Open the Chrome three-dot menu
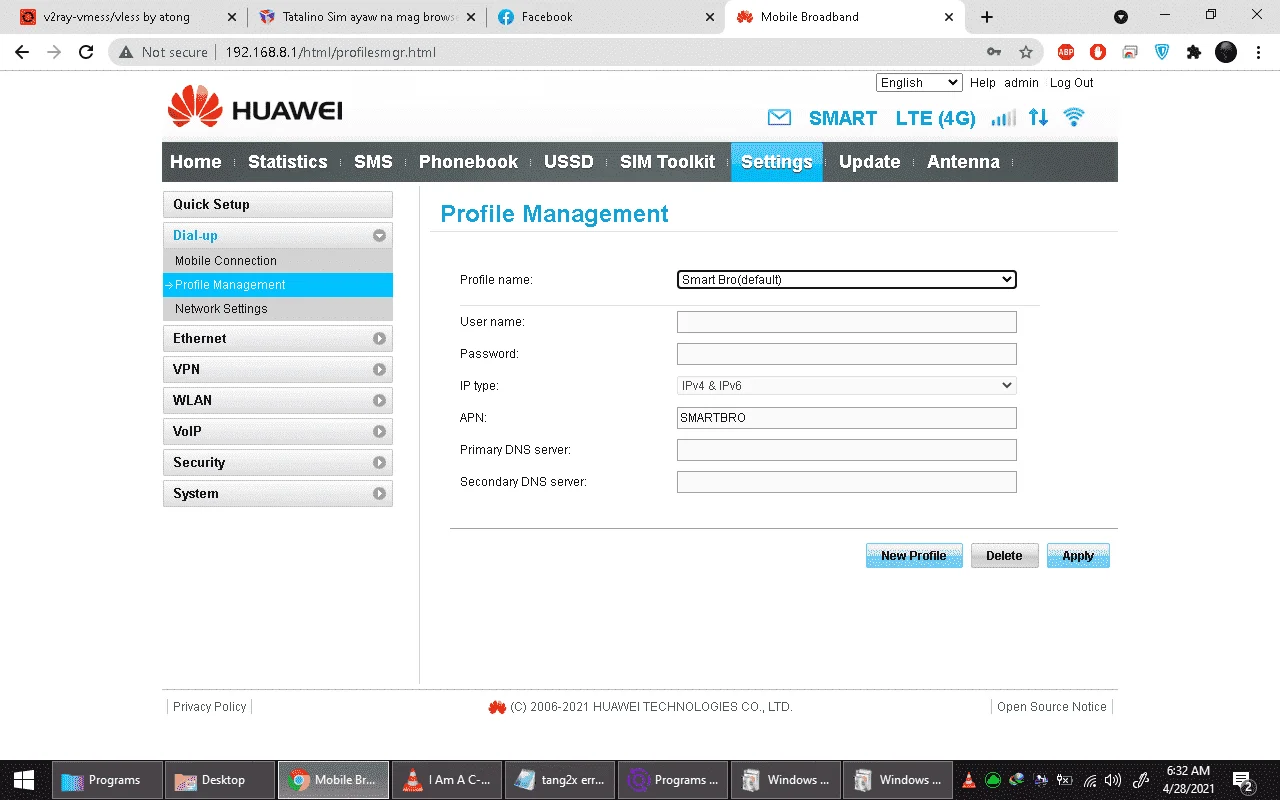Image resolution: width=1280 pixels, height=800 pixels. [x=1258, y=52]
